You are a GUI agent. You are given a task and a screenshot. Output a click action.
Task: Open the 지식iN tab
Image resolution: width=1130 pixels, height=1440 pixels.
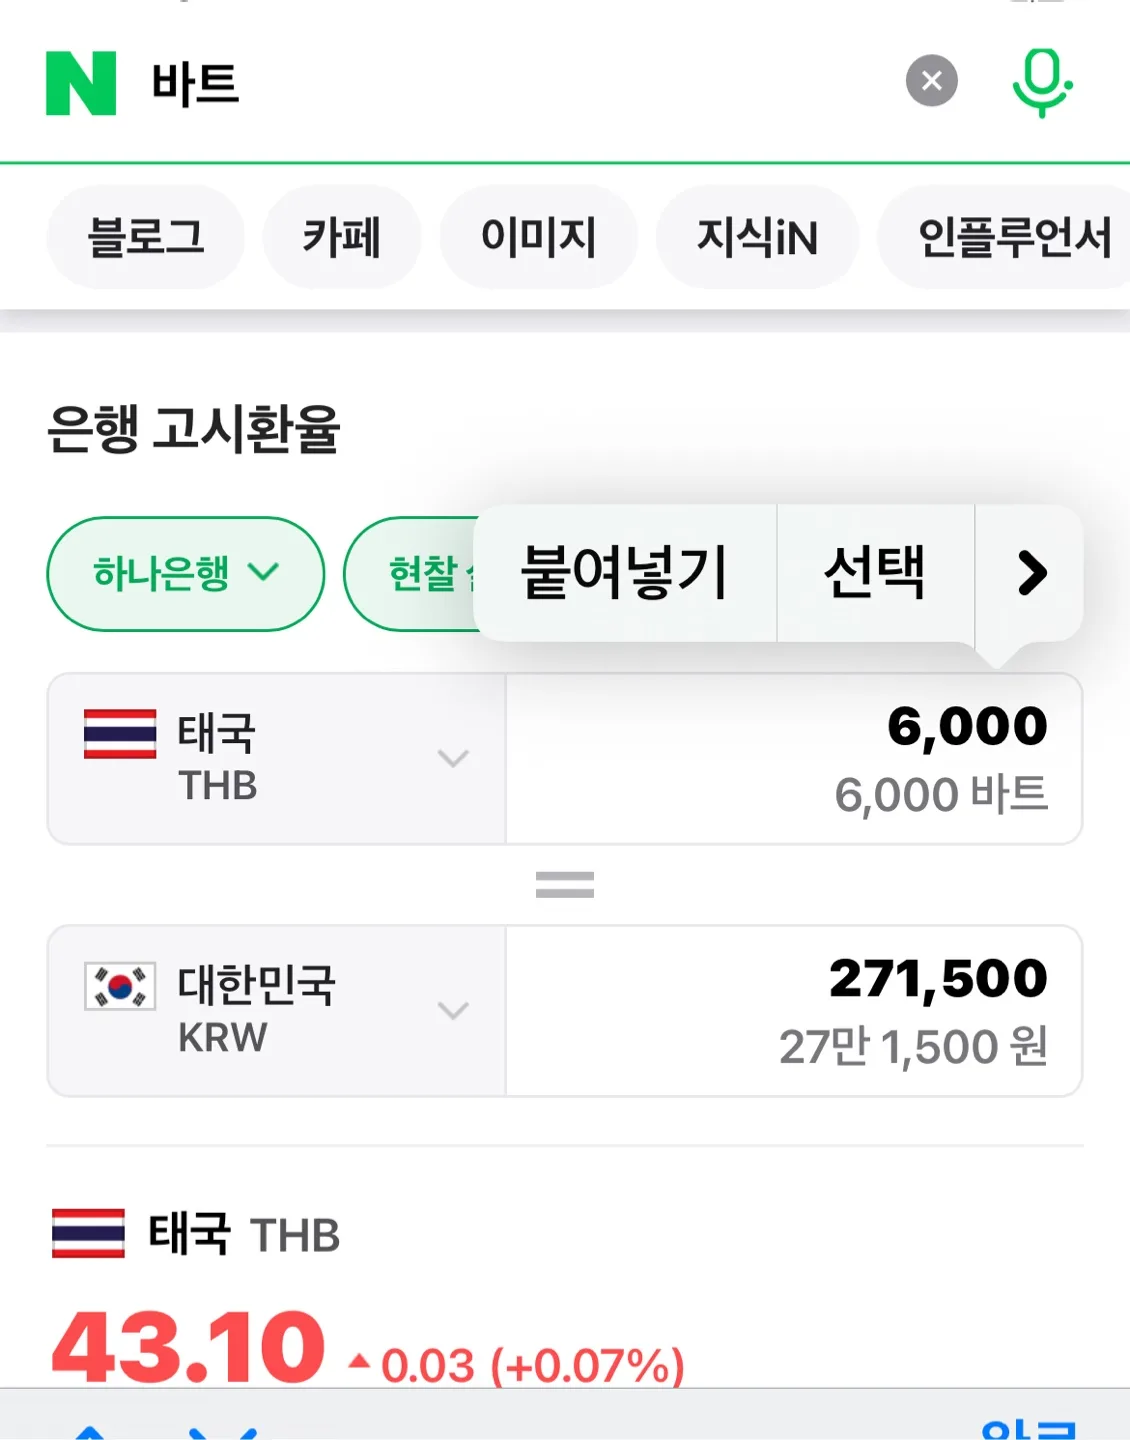tap(757, 237)
